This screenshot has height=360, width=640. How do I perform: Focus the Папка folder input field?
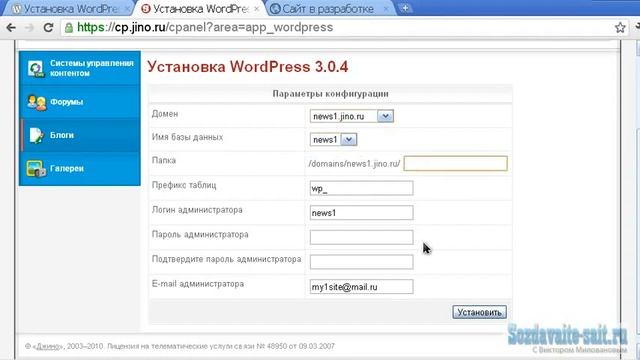coord(456,163)
